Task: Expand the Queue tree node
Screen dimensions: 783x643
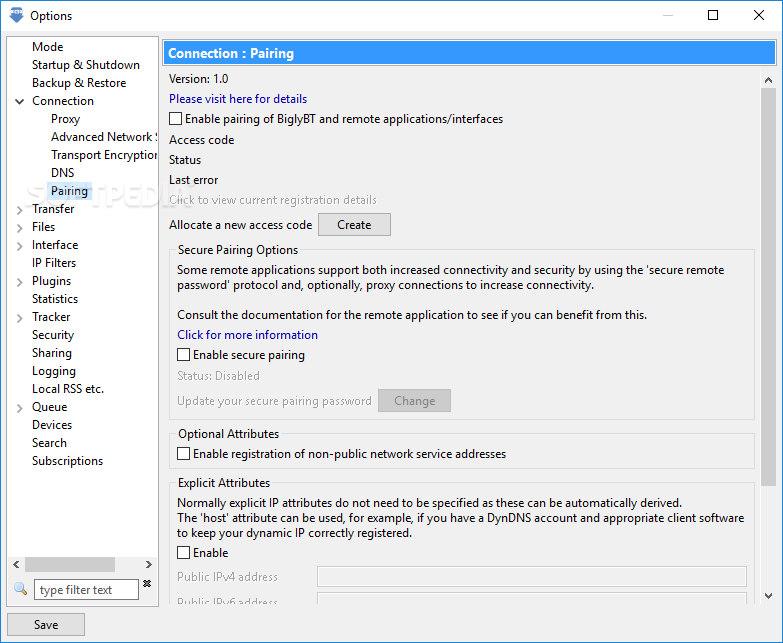Action: click(x=19, y=408)
